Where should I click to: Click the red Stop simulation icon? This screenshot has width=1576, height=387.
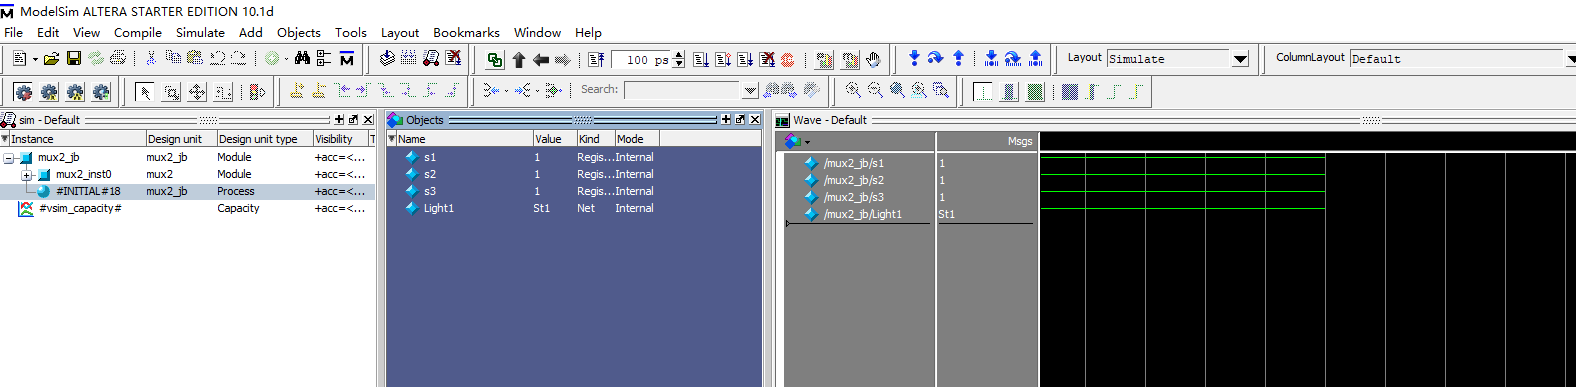(x=788, y=60)
